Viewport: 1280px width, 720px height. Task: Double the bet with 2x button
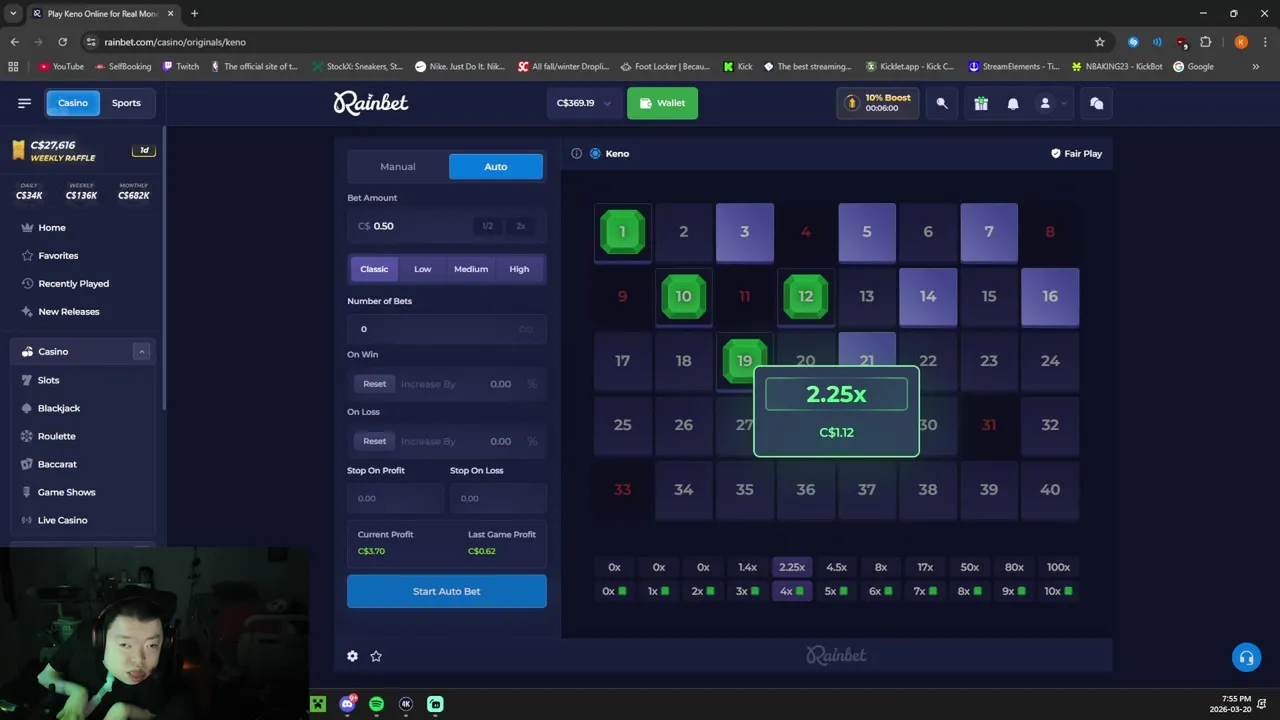tap(521, 226)
